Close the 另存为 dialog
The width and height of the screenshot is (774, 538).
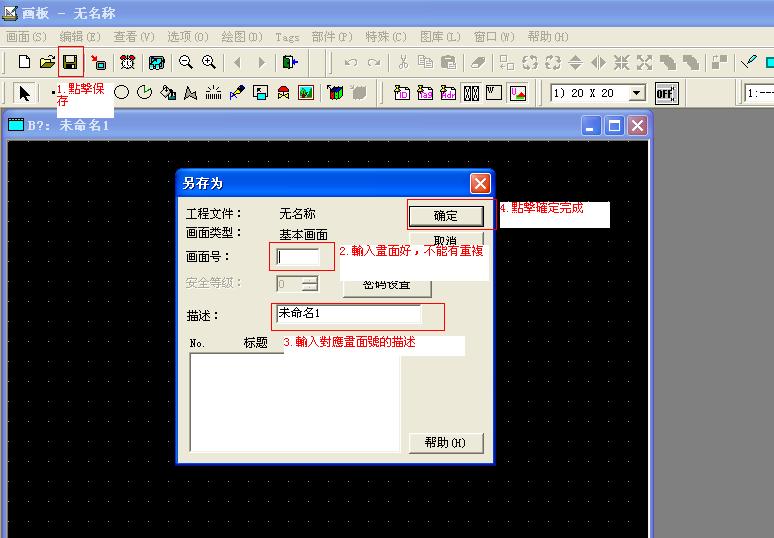[x=480, y=183]
